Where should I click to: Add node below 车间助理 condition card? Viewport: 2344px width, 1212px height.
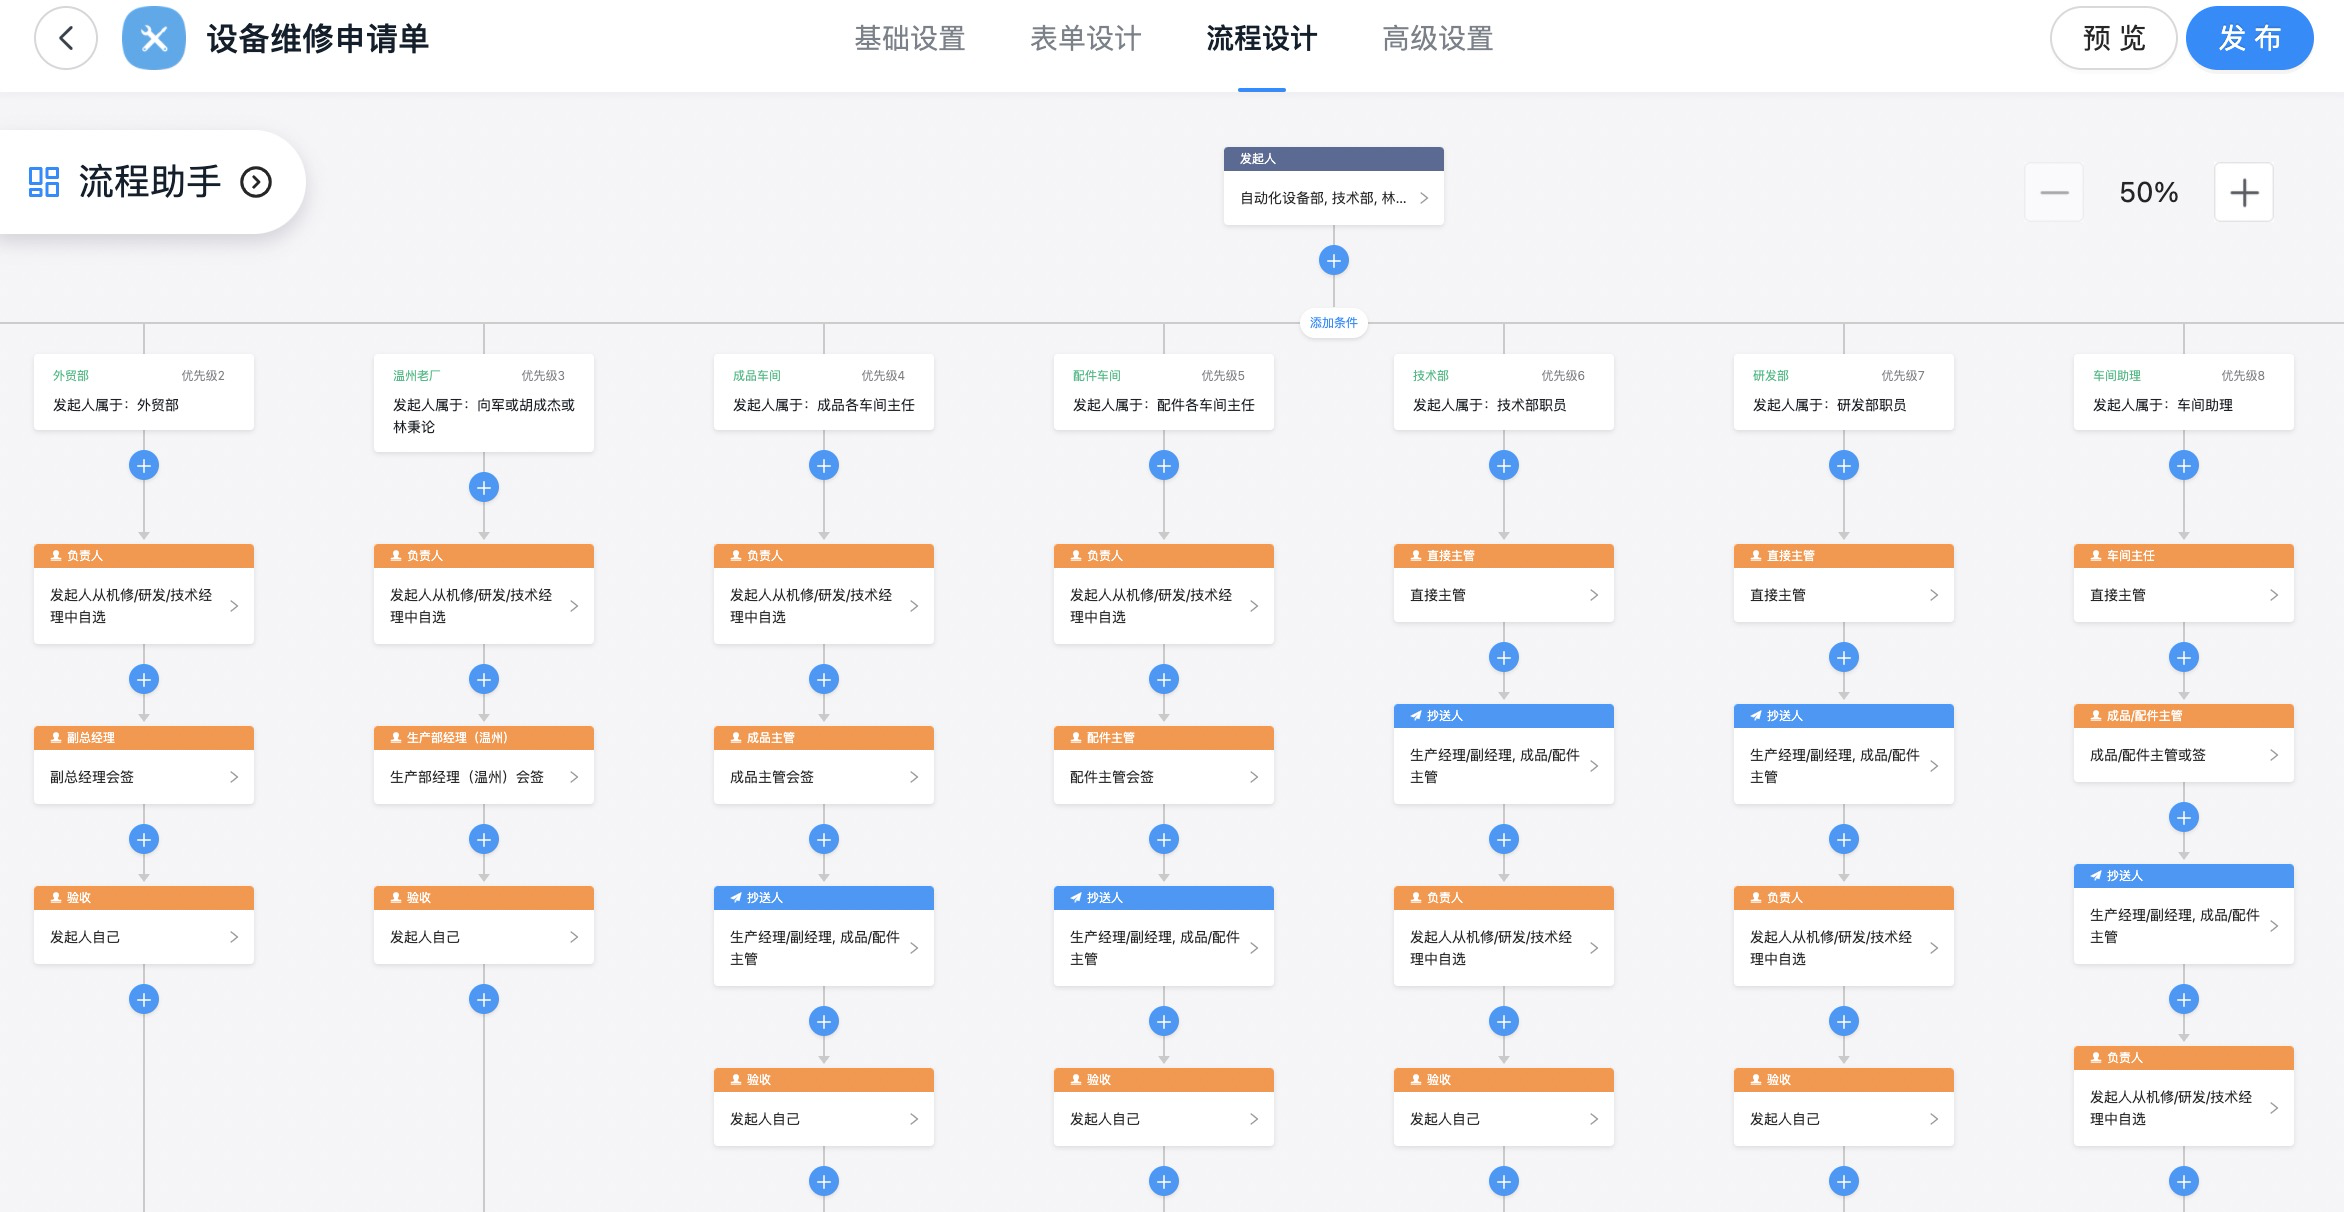(x=2183, y=466)
